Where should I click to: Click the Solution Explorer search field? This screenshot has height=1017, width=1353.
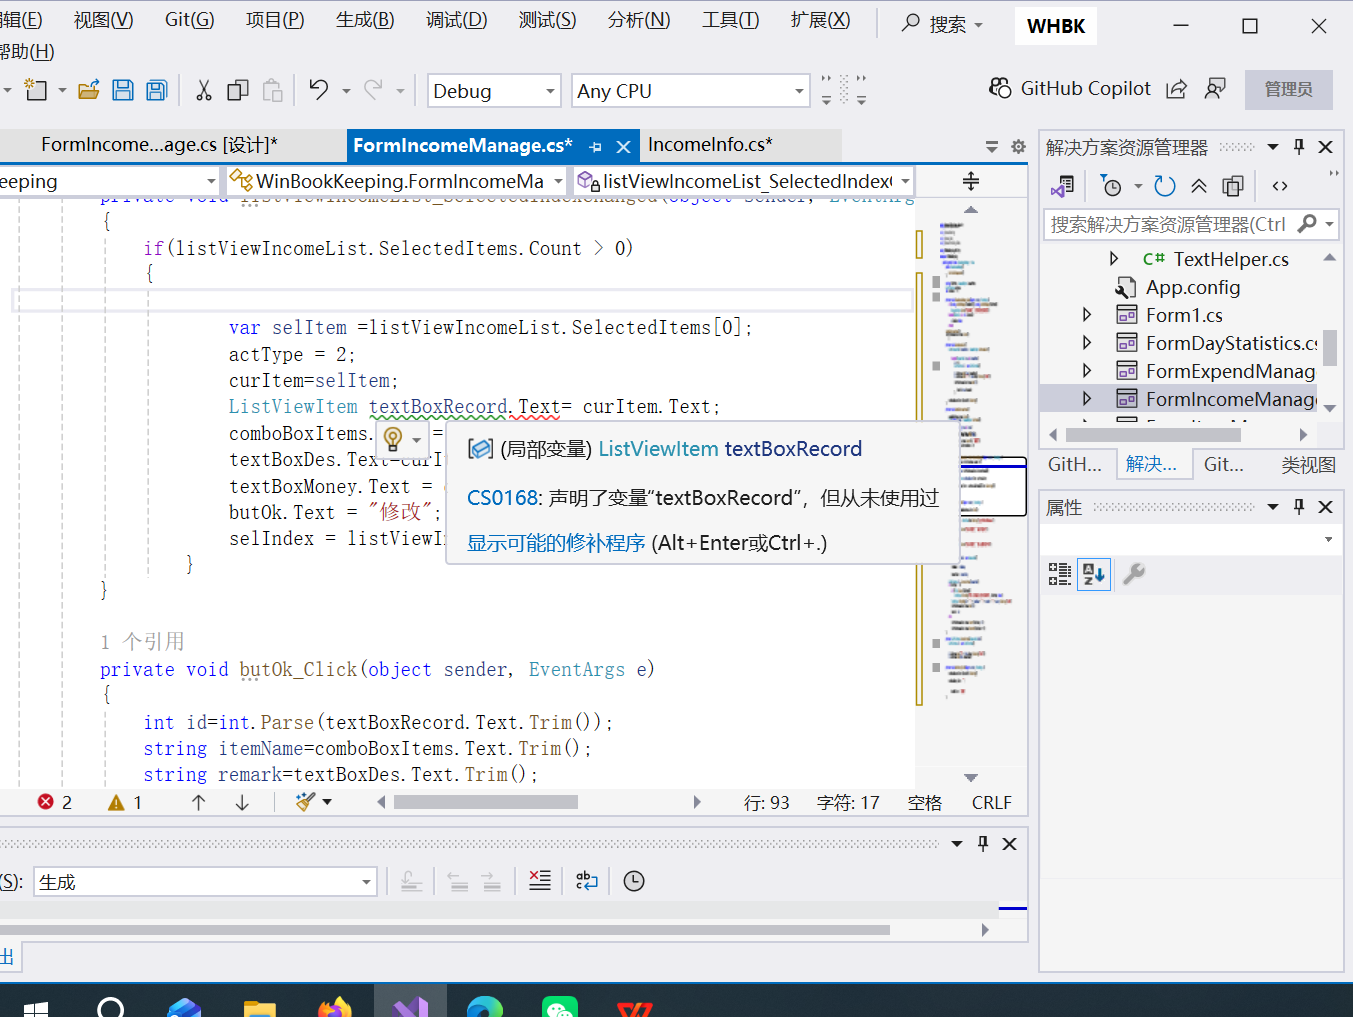click(1168, 224)
